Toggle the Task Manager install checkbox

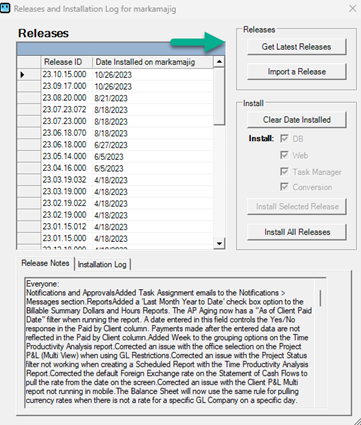coord(284,171)
